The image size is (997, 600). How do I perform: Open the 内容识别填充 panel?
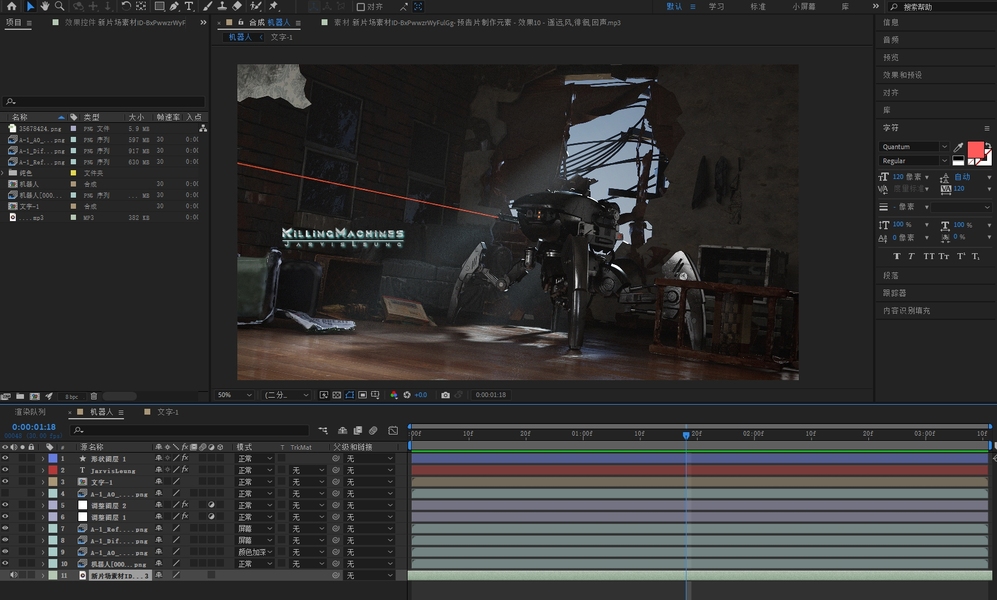[906, 311]
